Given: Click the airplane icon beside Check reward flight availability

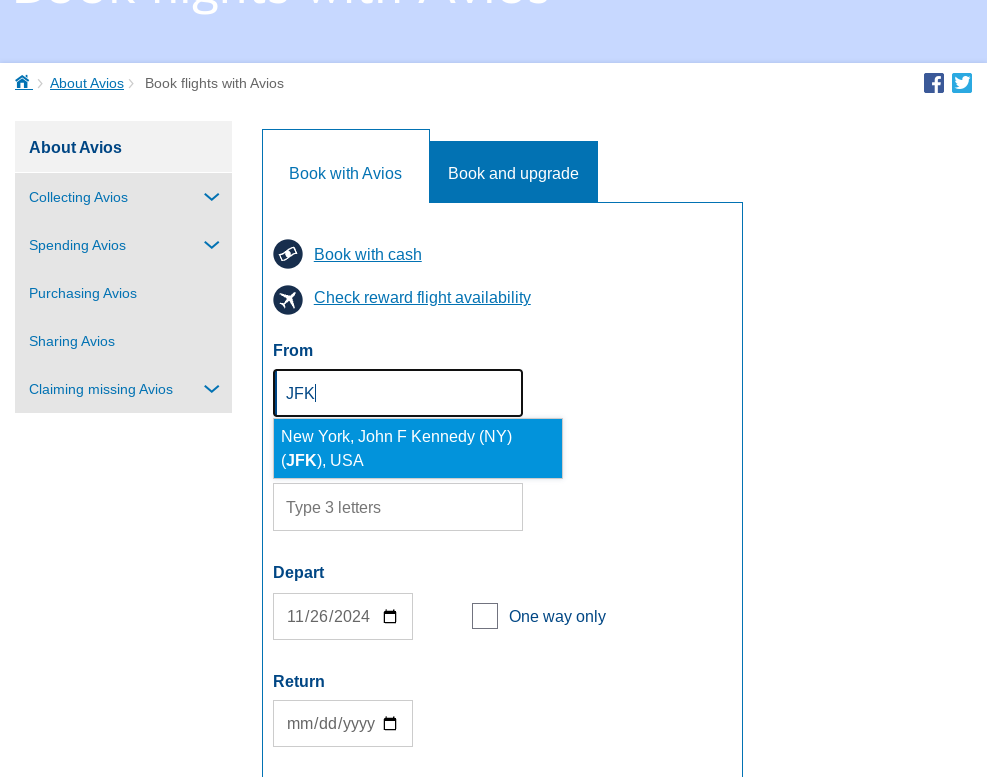Looking at the screenshot, I should point(288,299).
